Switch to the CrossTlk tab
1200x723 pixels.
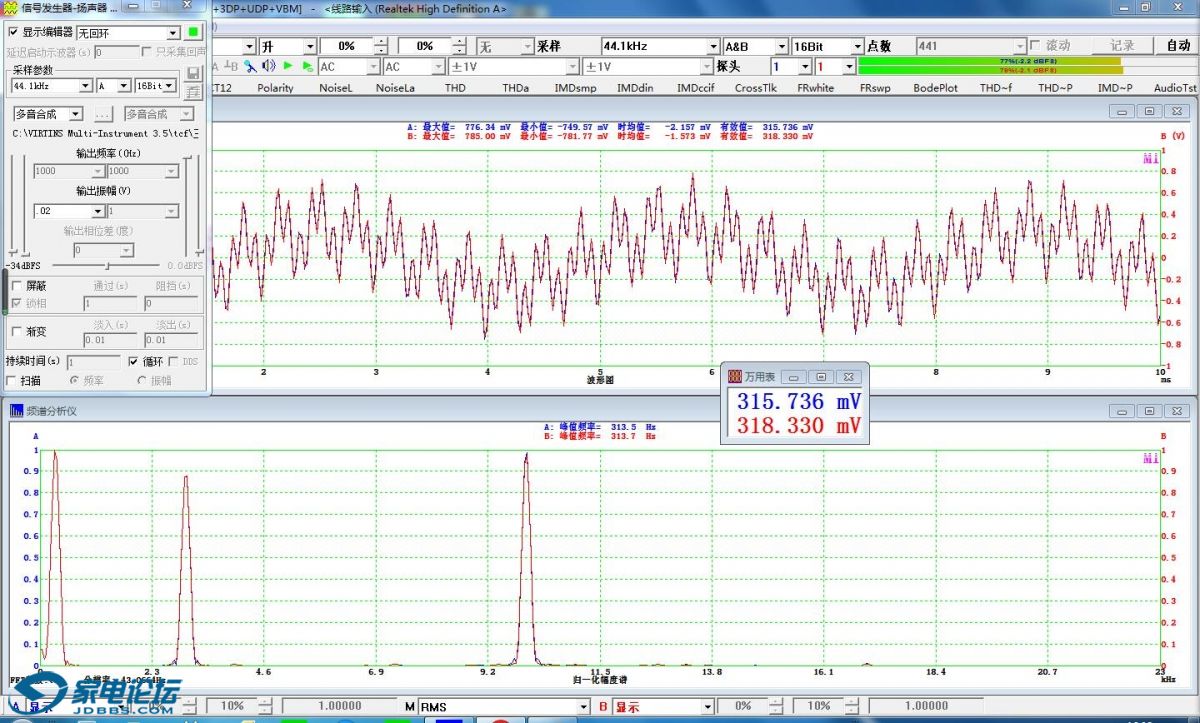click(x=755, y=88)
